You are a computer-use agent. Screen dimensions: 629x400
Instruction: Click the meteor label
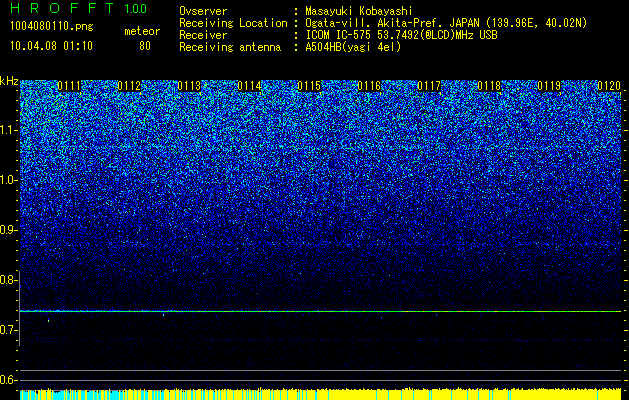142,31
